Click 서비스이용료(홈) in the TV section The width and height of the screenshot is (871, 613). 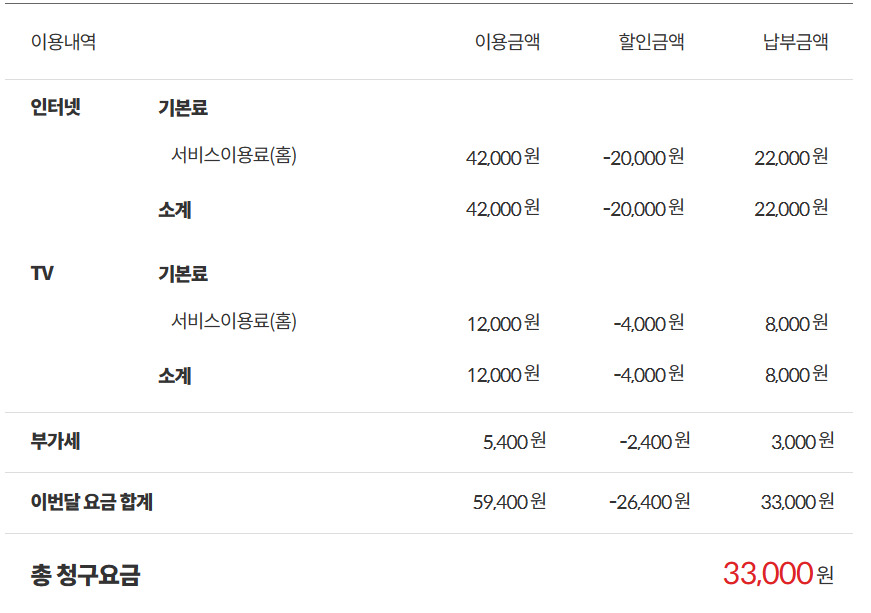click(x=233, y=321)
